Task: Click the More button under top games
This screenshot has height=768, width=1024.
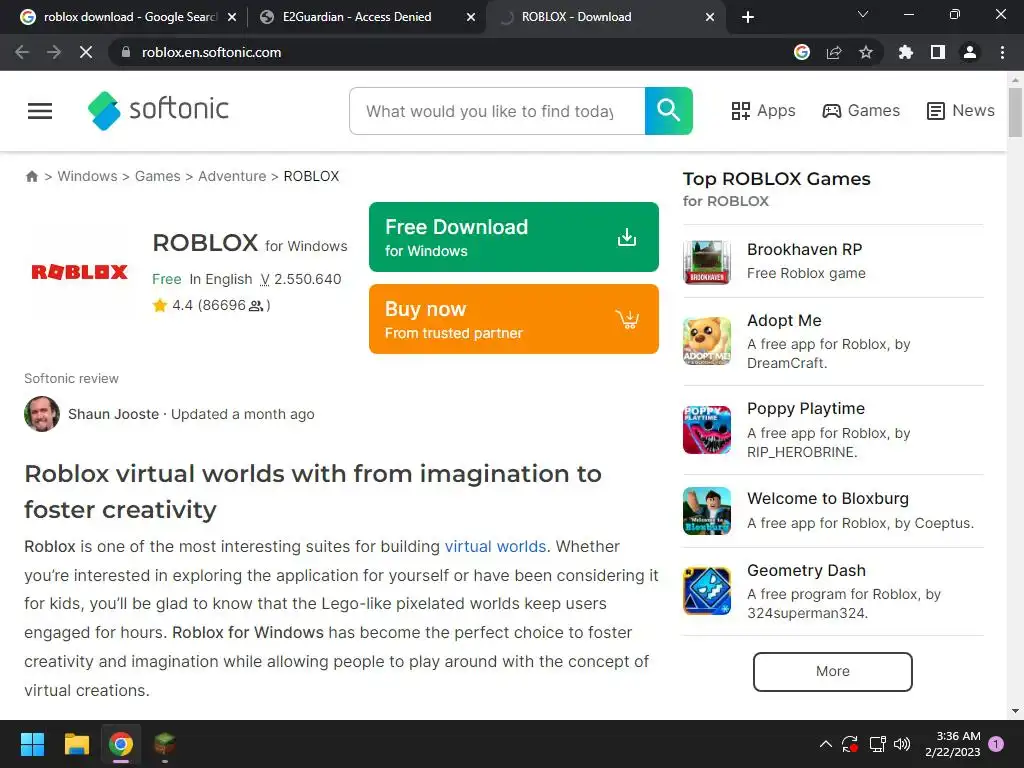Action: [833, 671]
